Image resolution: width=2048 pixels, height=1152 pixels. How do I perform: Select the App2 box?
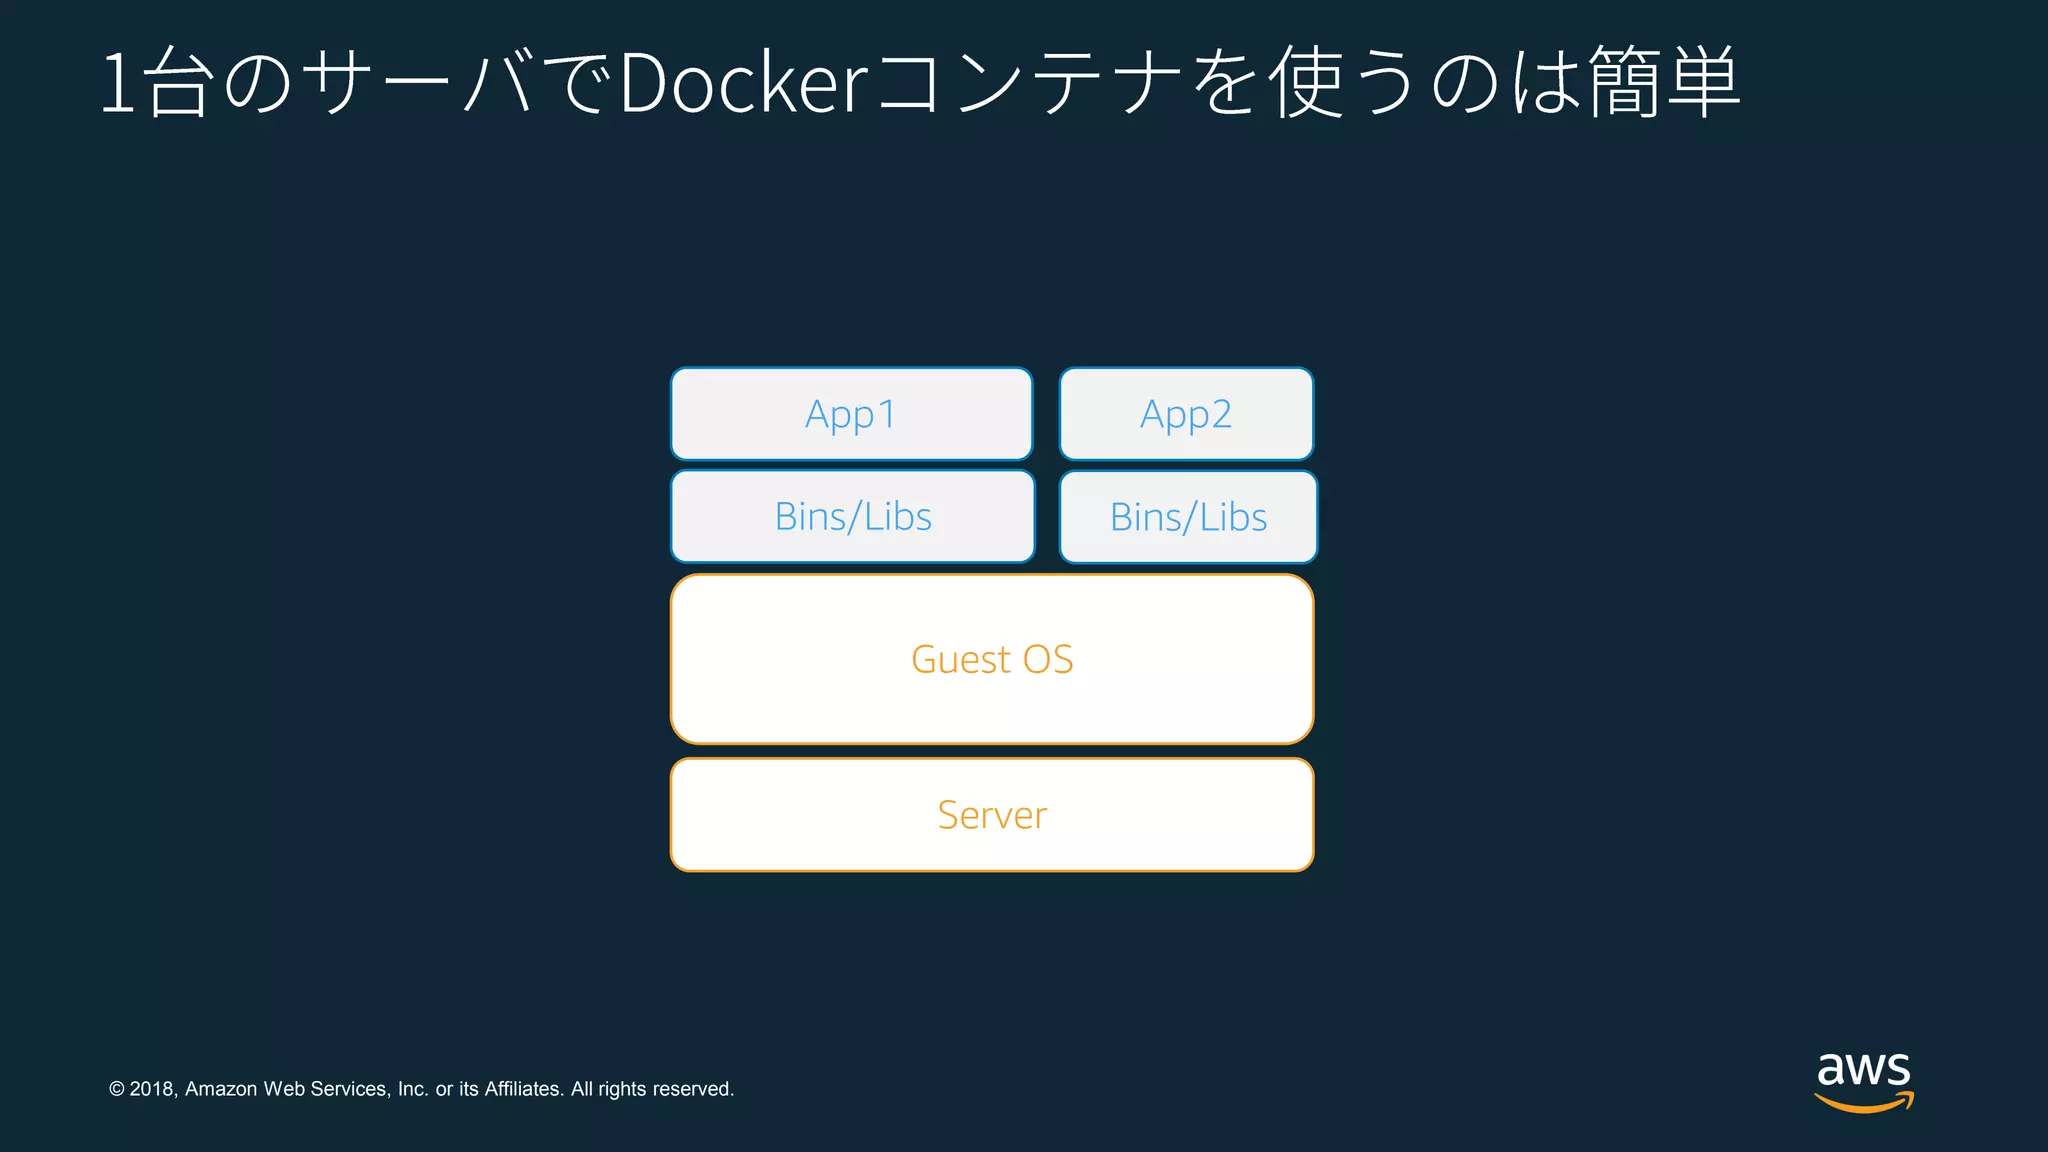click(x=1186, y=414)
